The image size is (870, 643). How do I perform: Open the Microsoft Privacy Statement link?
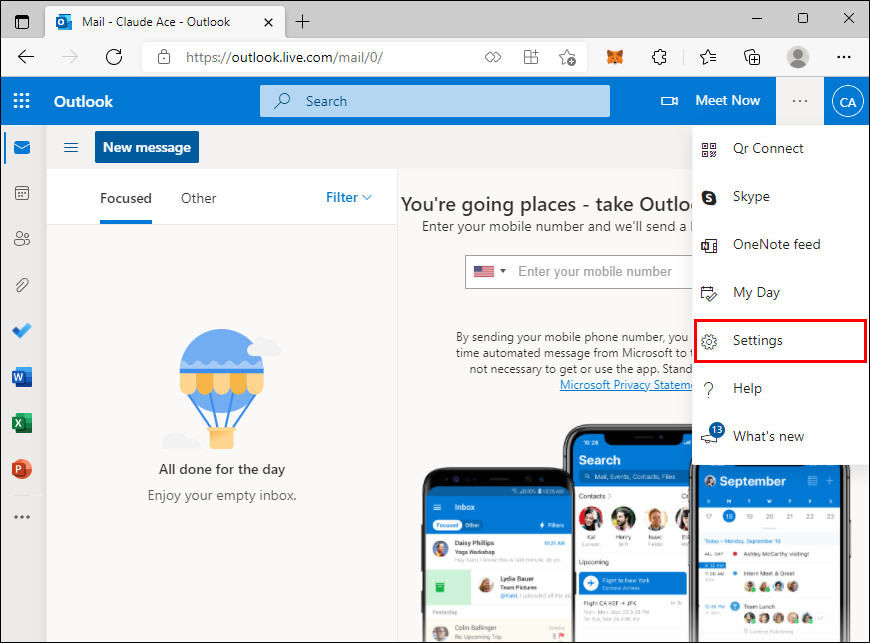coord(626,385)
